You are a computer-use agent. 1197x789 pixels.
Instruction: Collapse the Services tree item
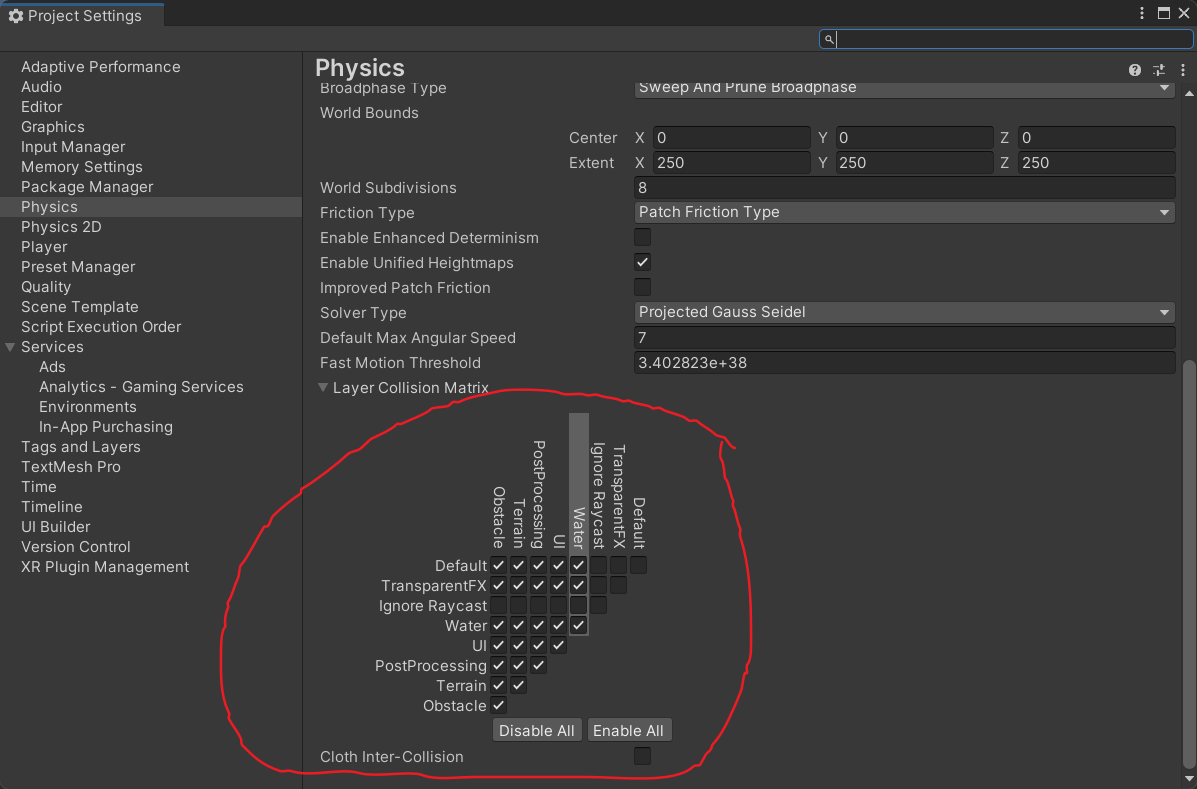[11, 347]
